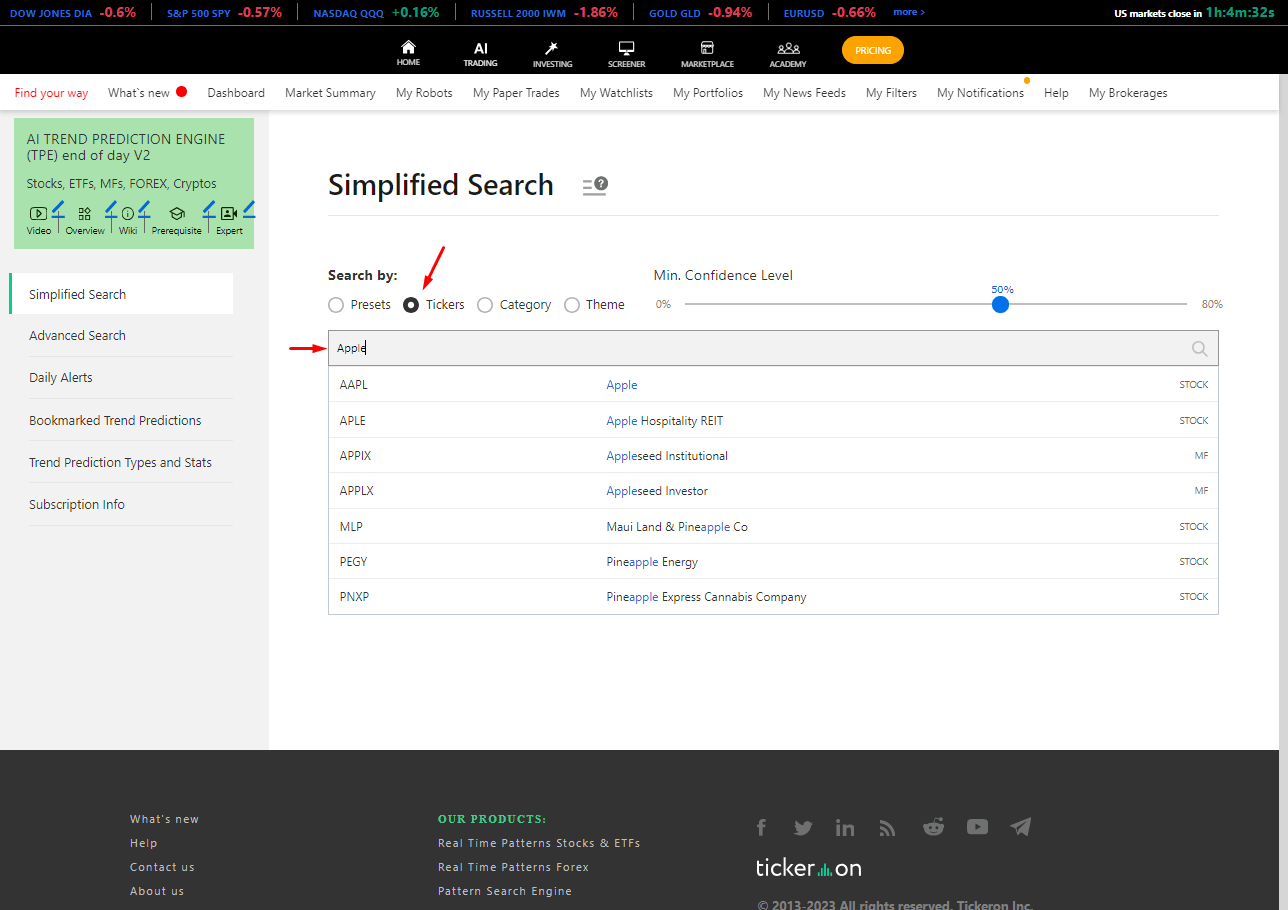
Task: Open My Filters menu item
Action: tap(891, 93)
